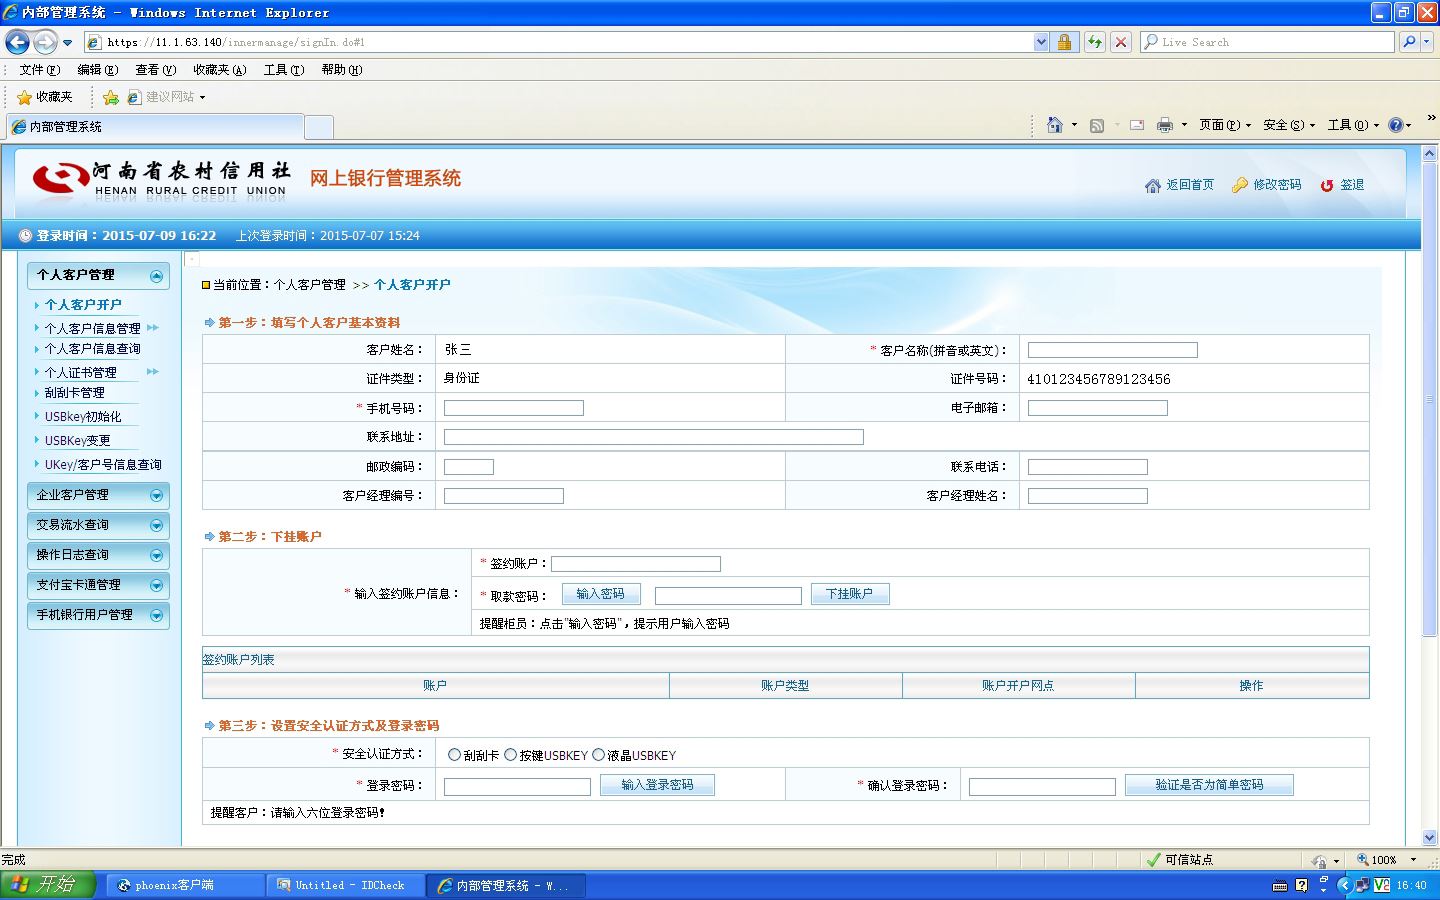
Task: Click the Live Search magnifier button
Action: 1409,42
